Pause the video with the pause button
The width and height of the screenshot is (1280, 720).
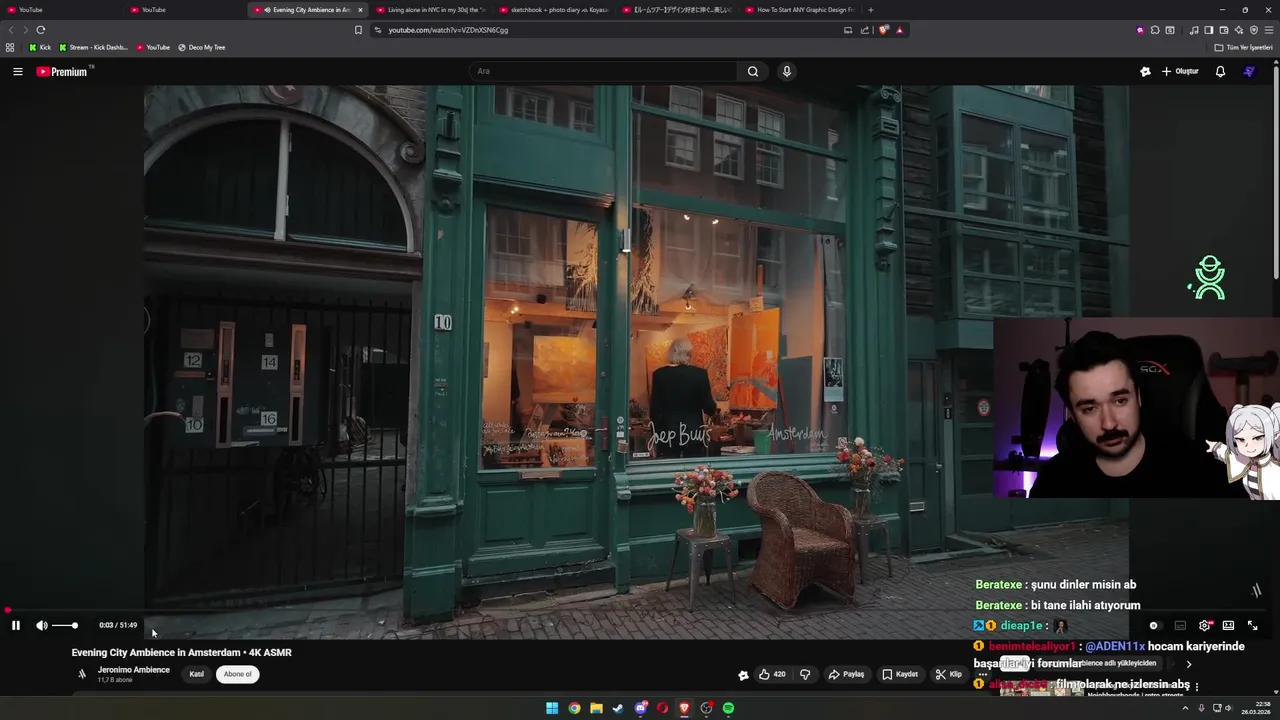tap(16, 625)
